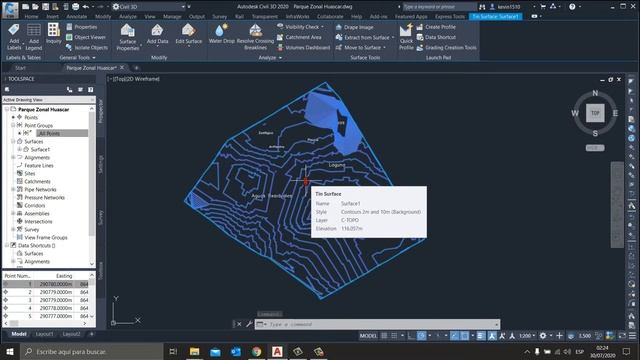Open the Object Viewer
The height and width of the screenshot is (360, 640).
[x=86, y=37]
